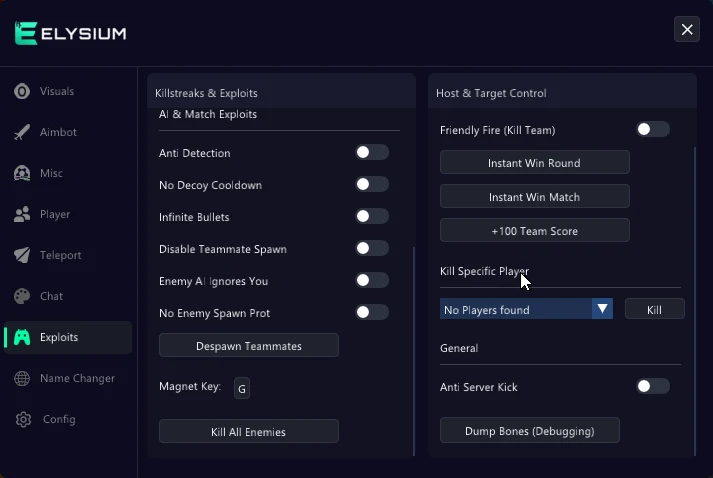Click the Instant Win Round button
This screenshot has height=478, width=713.
535,162
